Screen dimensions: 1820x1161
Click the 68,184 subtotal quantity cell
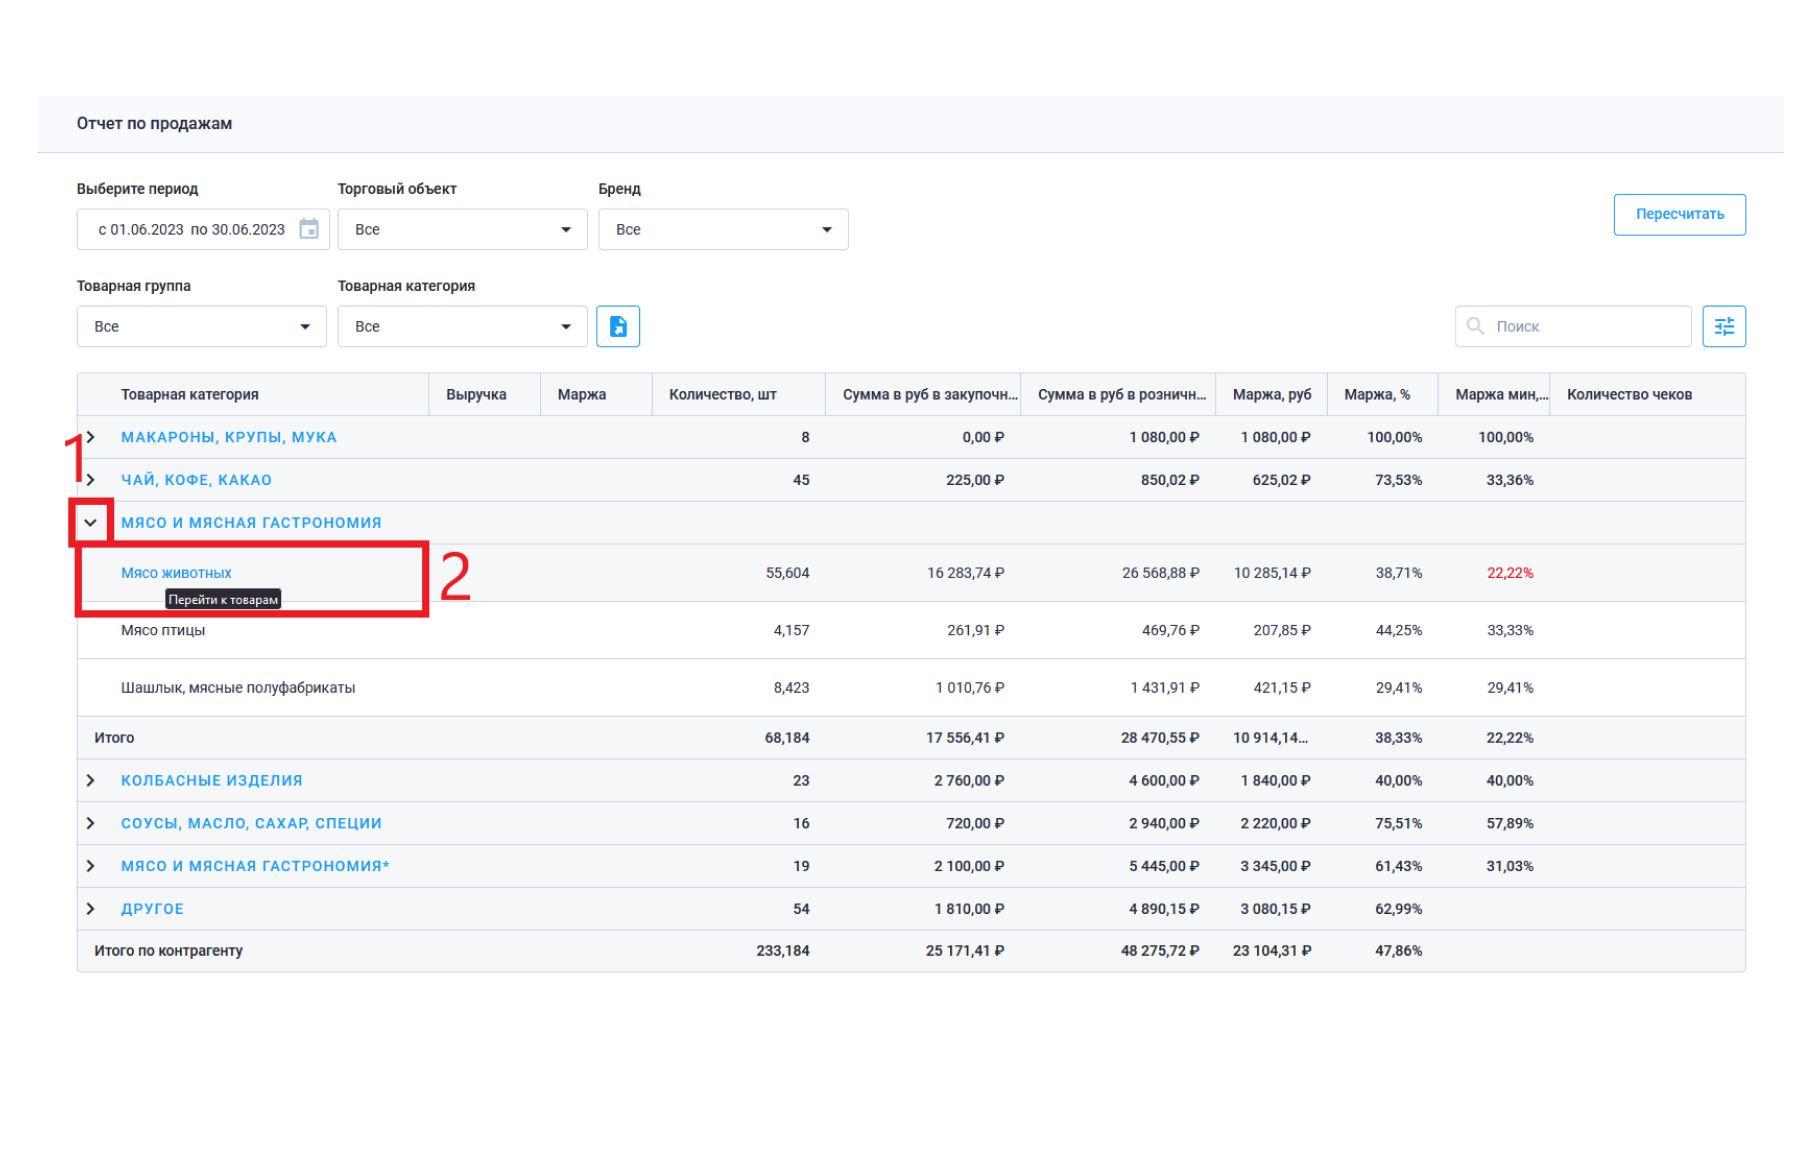(787, 738)
